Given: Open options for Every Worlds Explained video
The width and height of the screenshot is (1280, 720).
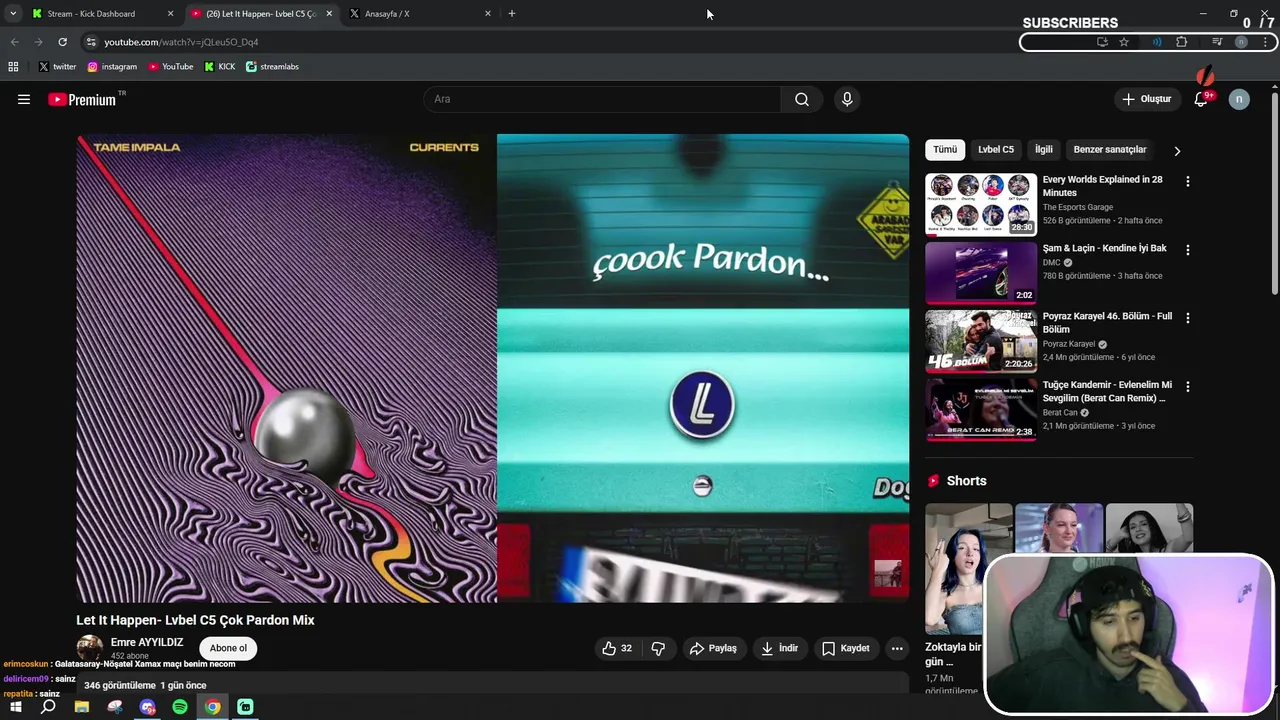Looking at the screenshot, I should [x=1187, y=182].
